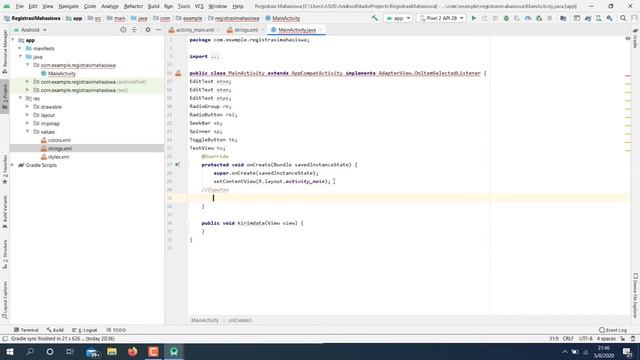Screen dimensions: 640x360
Task: Open Firefox from the taskbar
Action: (x=133, y=351)
